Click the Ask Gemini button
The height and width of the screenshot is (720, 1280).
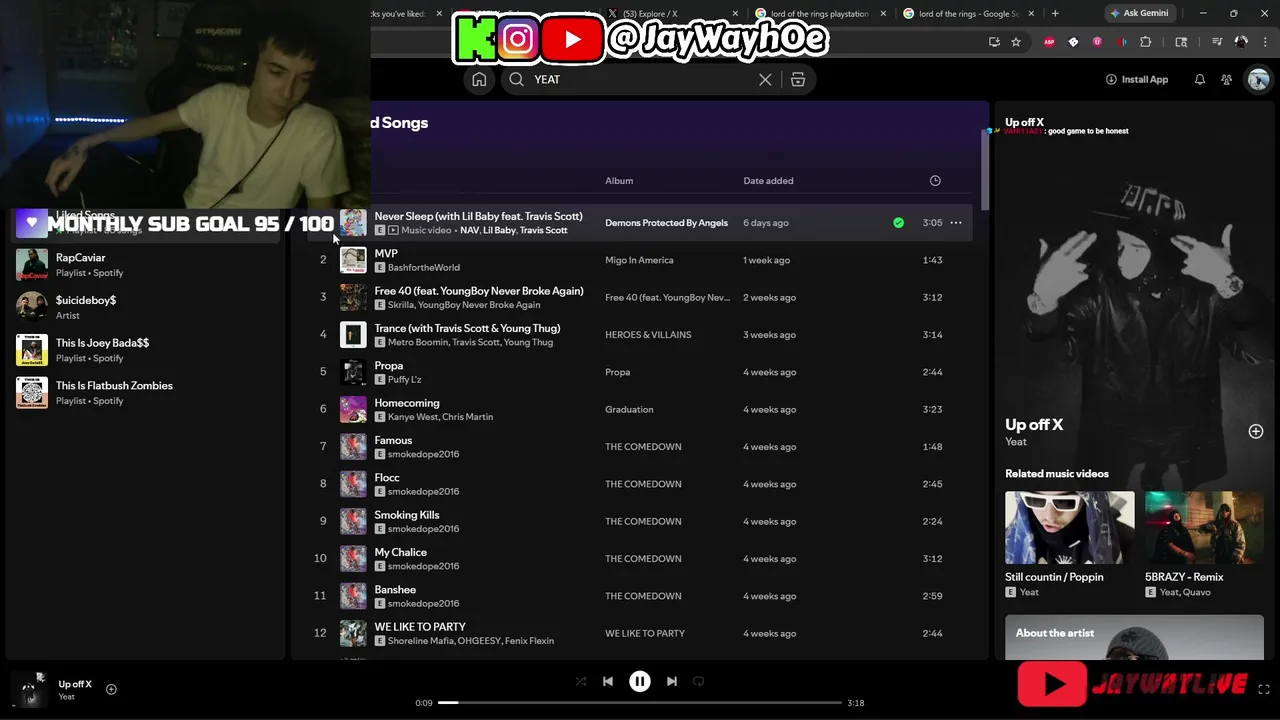pos(1139,14)
